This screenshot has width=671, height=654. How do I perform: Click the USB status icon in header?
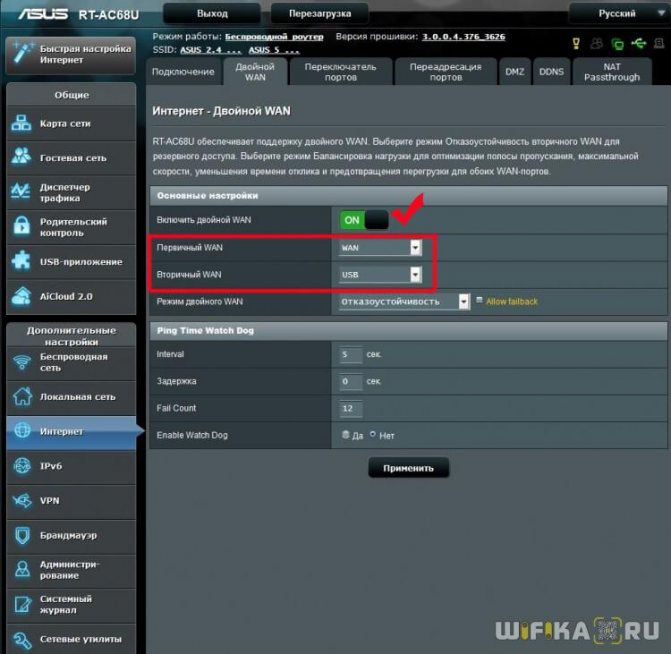638,43
